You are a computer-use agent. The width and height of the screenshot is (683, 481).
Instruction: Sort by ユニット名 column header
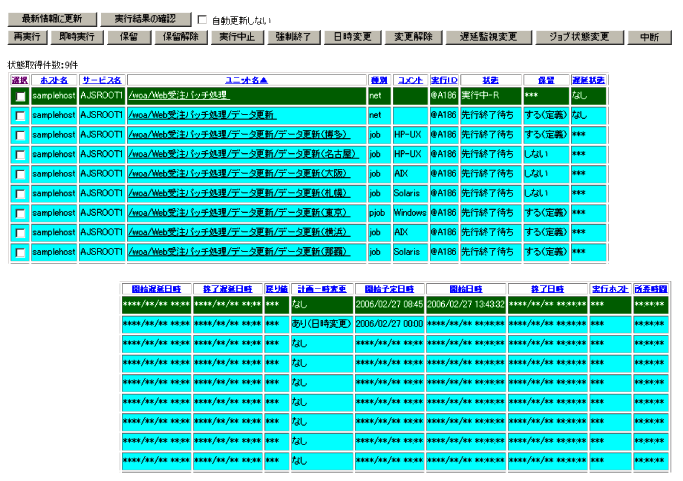(x=246, y=79)
